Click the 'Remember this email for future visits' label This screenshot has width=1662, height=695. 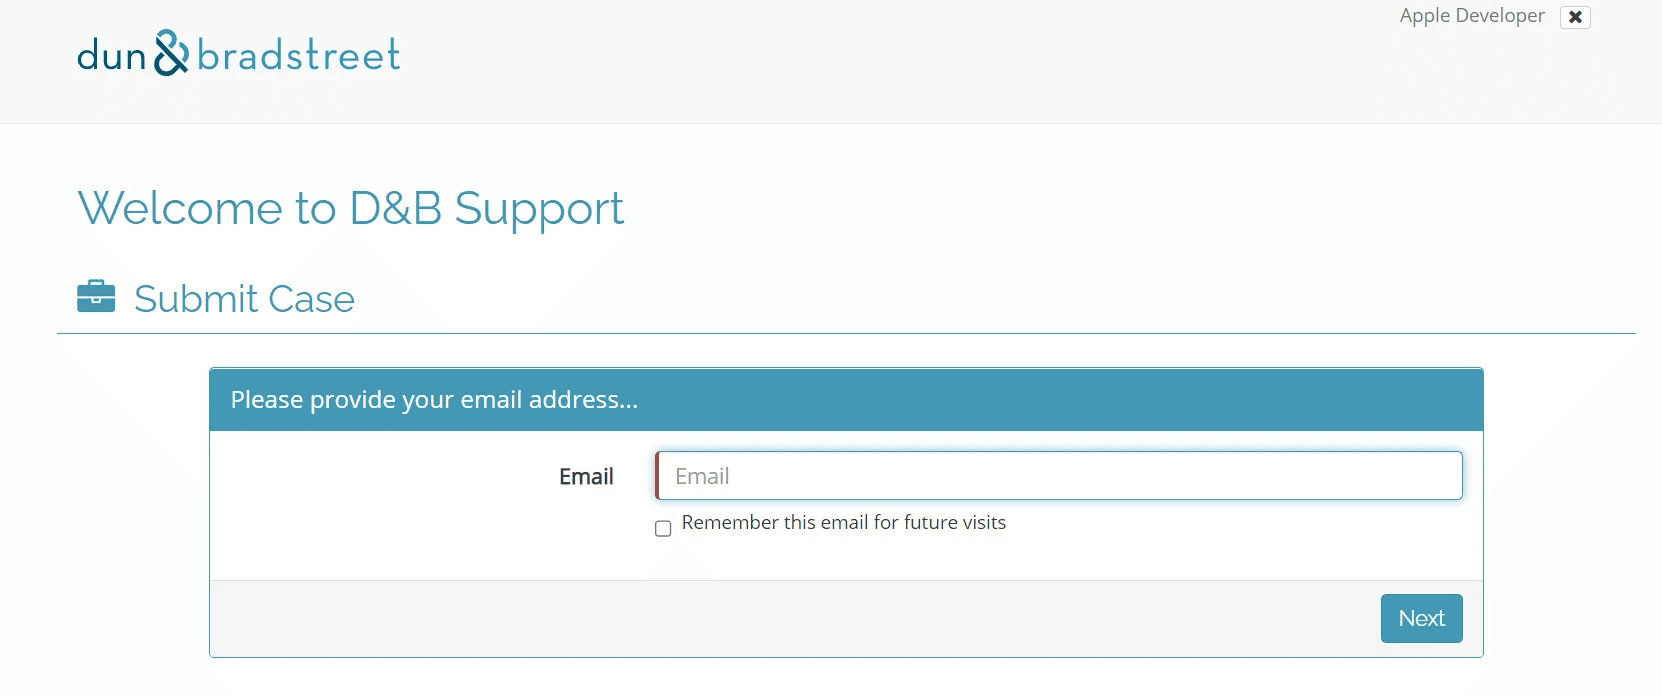coord(843,523)
